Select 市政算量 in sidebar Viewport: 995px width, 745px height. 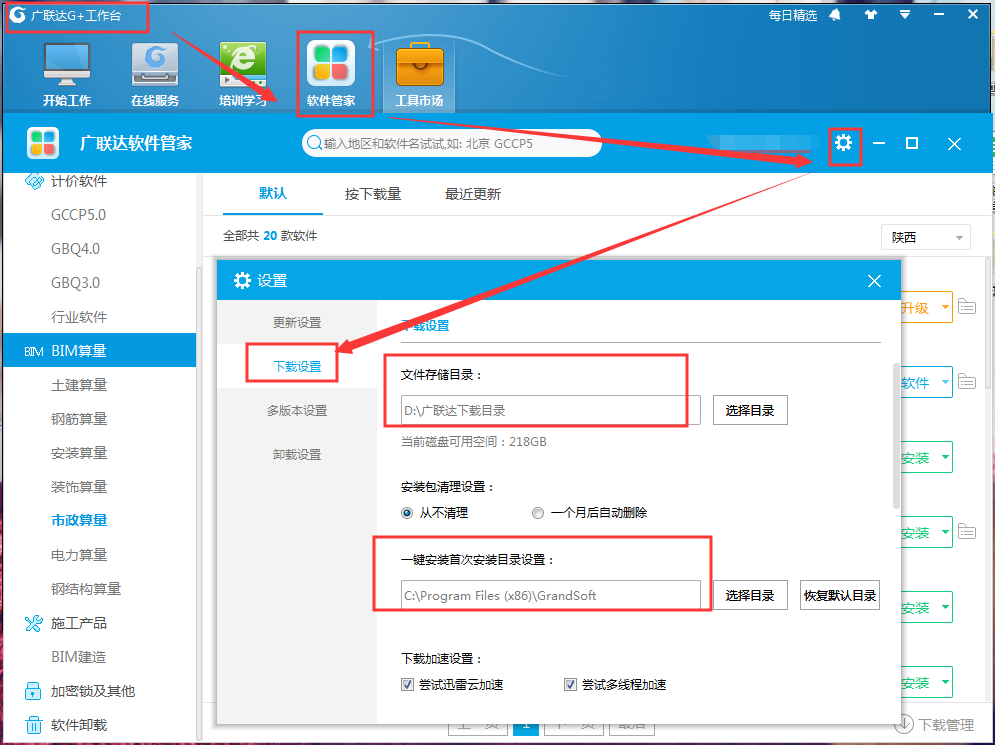coord(79,520)
